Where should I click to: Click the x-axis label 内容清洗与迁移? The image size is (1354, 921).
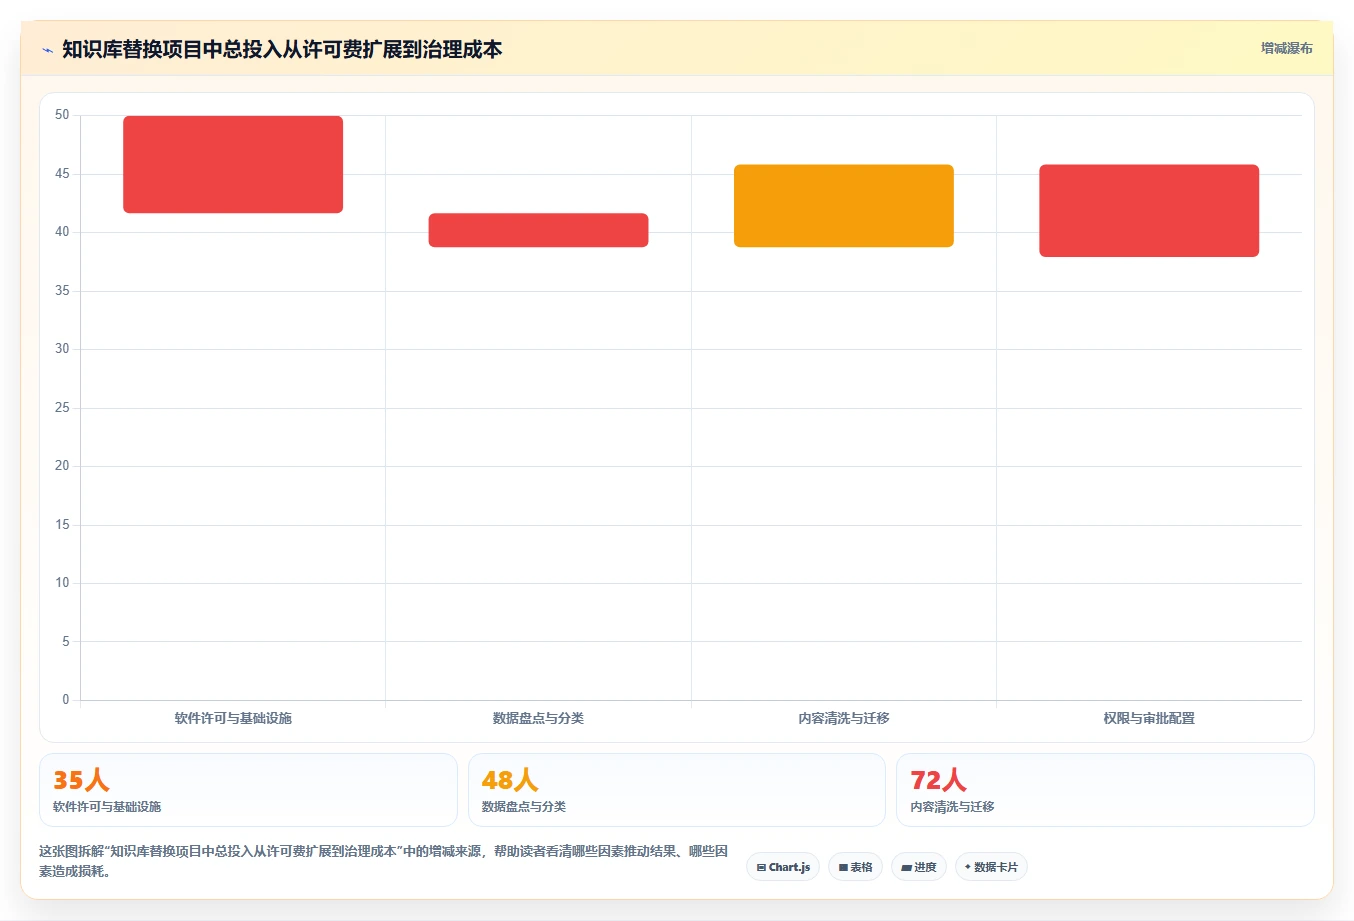pyautogui.click(x=844, y=718)
